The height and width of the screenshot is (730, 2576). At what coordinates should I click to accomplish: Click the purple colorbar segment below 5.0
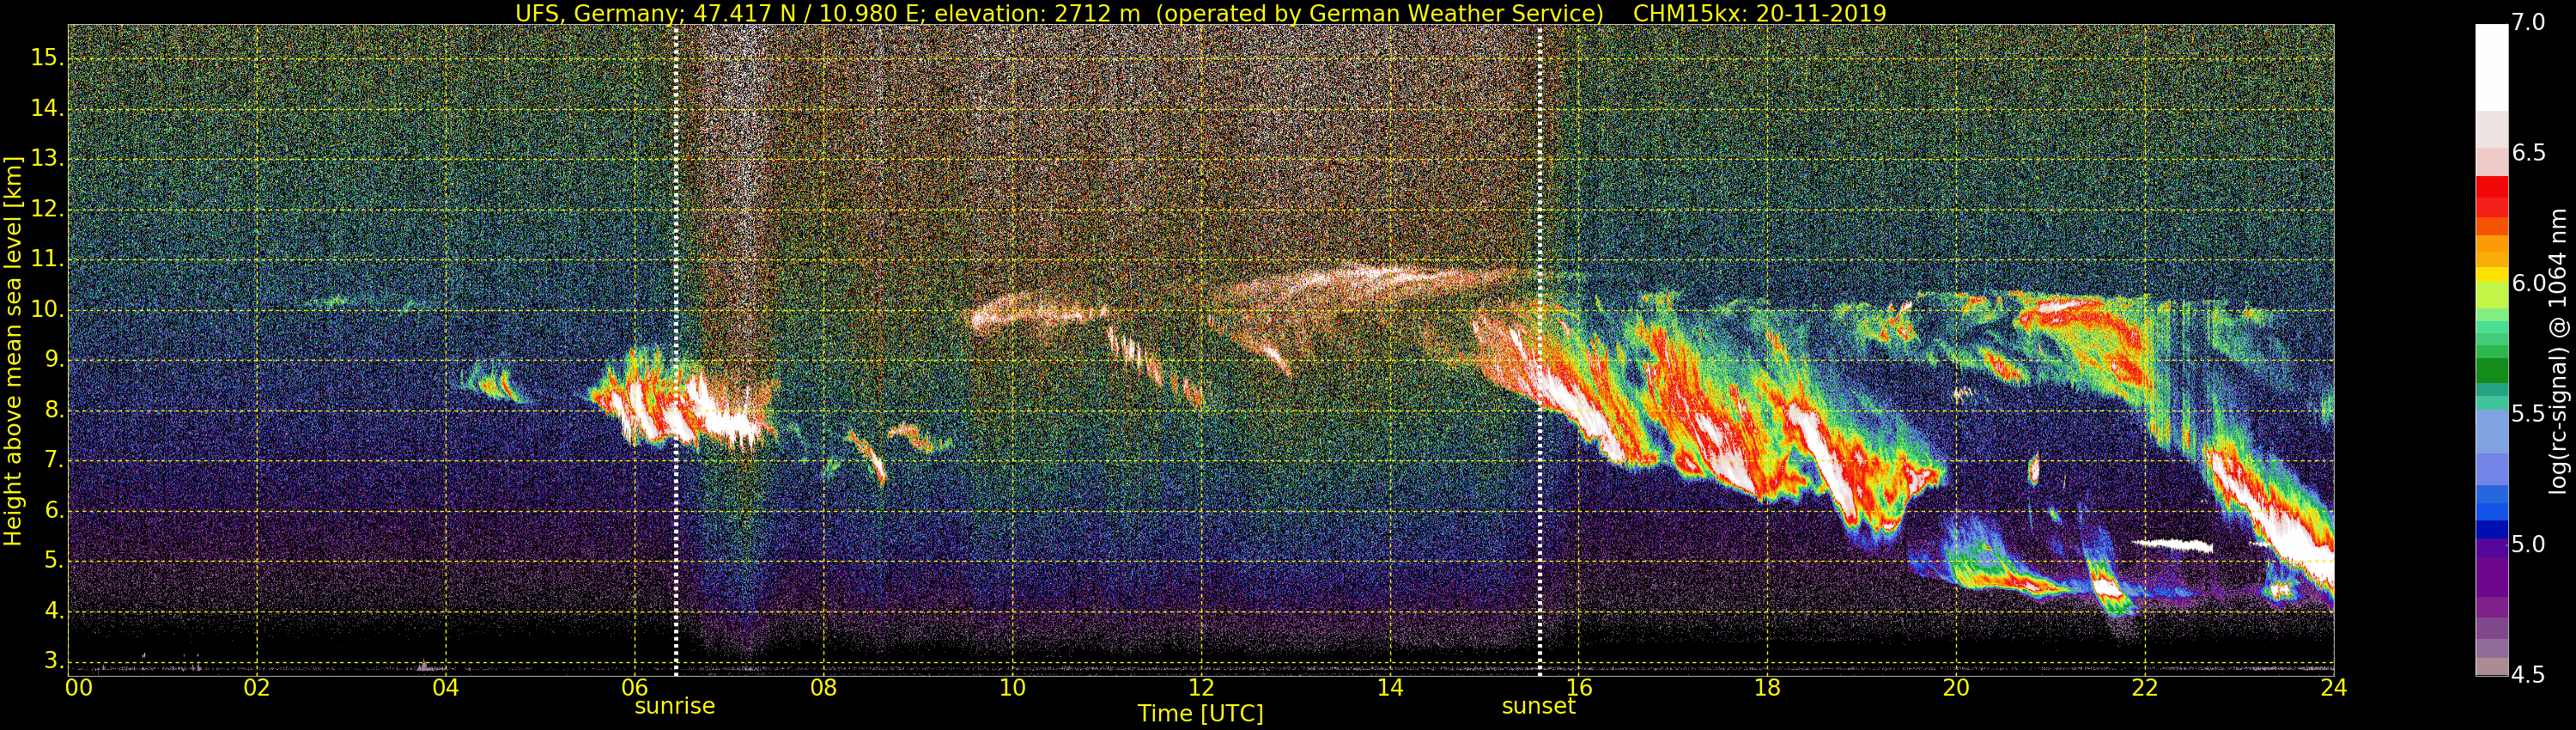click(x=2491, y=578)
